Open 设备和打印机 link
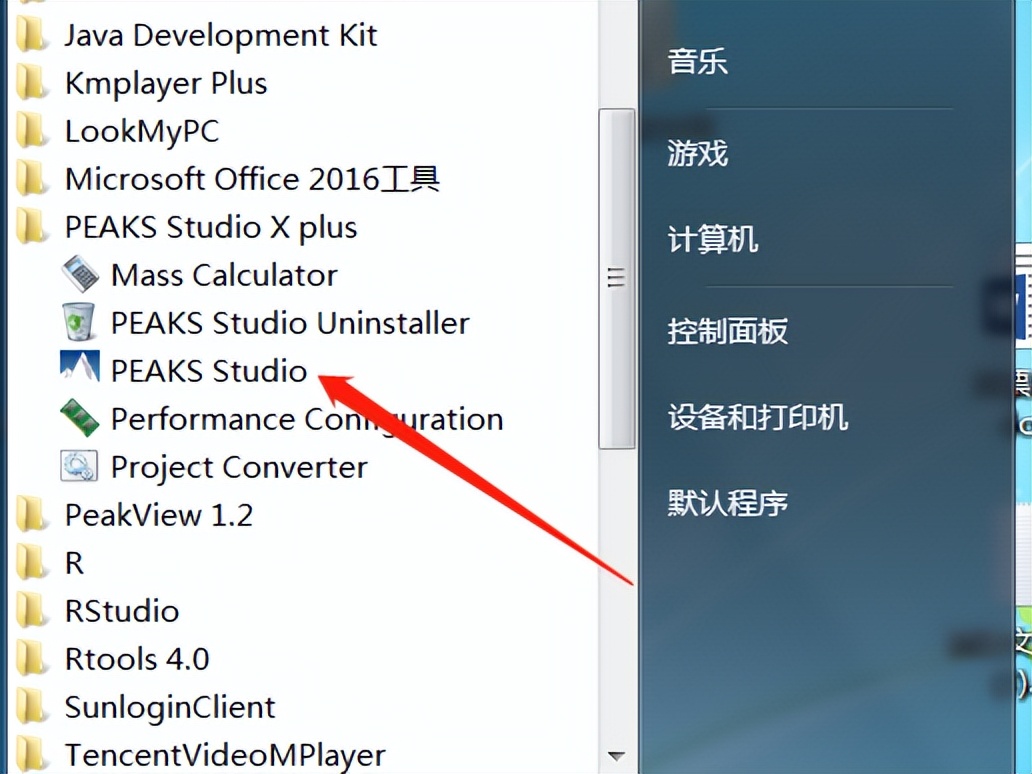The width and height of the screenshot is (1032, 774). pos(757,417)
